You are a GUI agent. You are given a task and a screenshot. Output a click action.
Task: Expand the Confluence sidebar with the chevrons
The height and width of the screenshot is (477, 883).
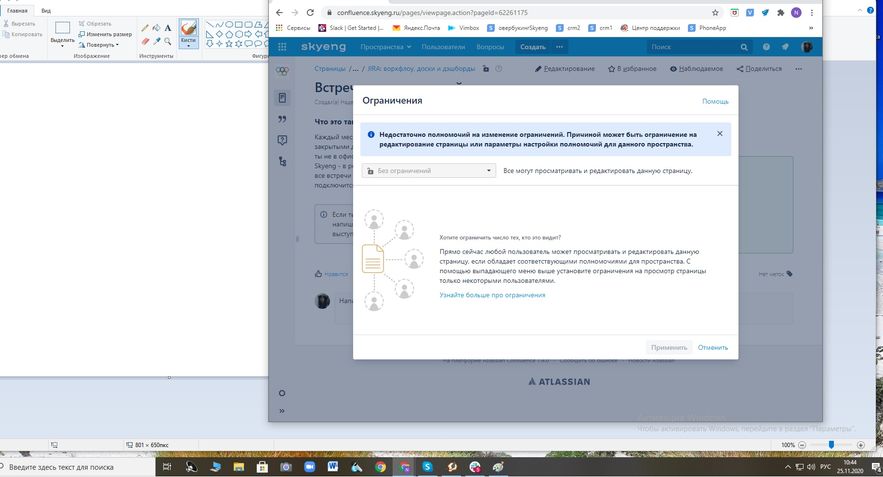pyautogui.click(x=282, y=411)
